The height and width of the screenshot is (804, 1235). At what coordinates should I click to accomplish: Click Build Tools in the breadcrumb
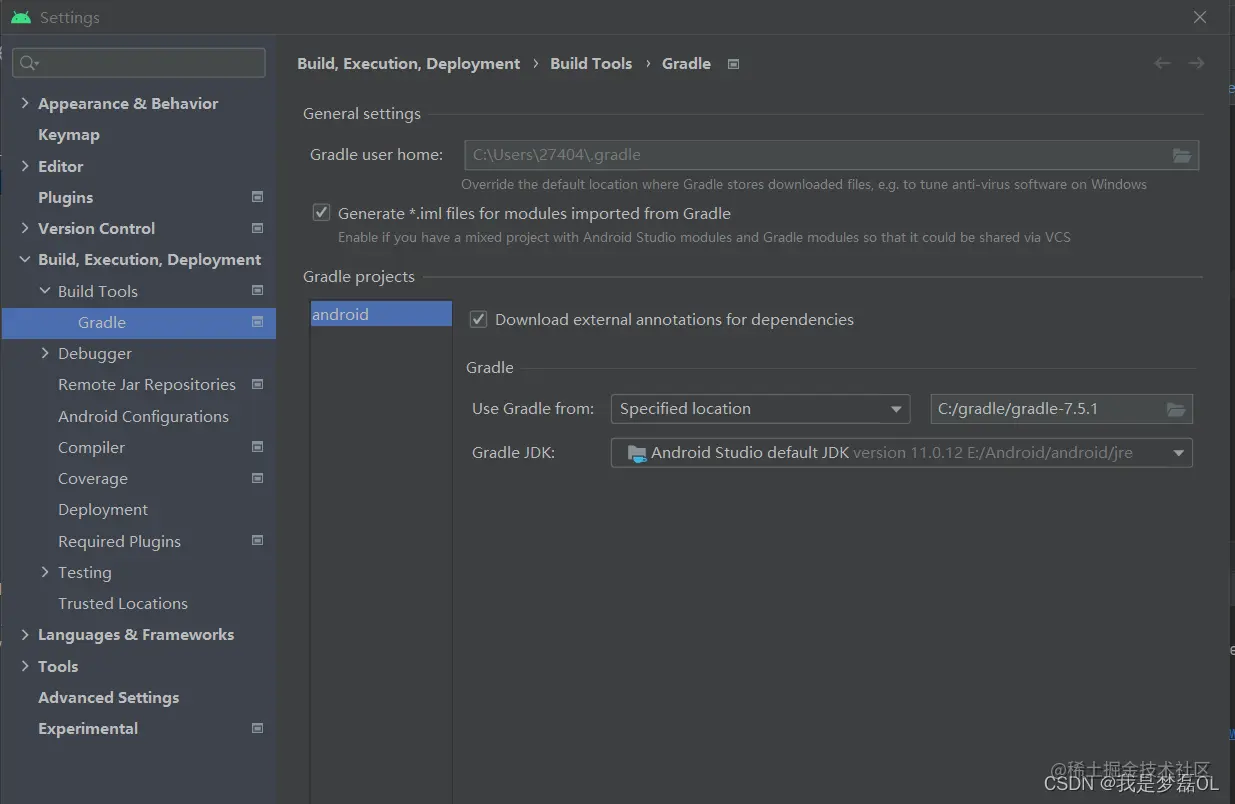click(591, 64)
